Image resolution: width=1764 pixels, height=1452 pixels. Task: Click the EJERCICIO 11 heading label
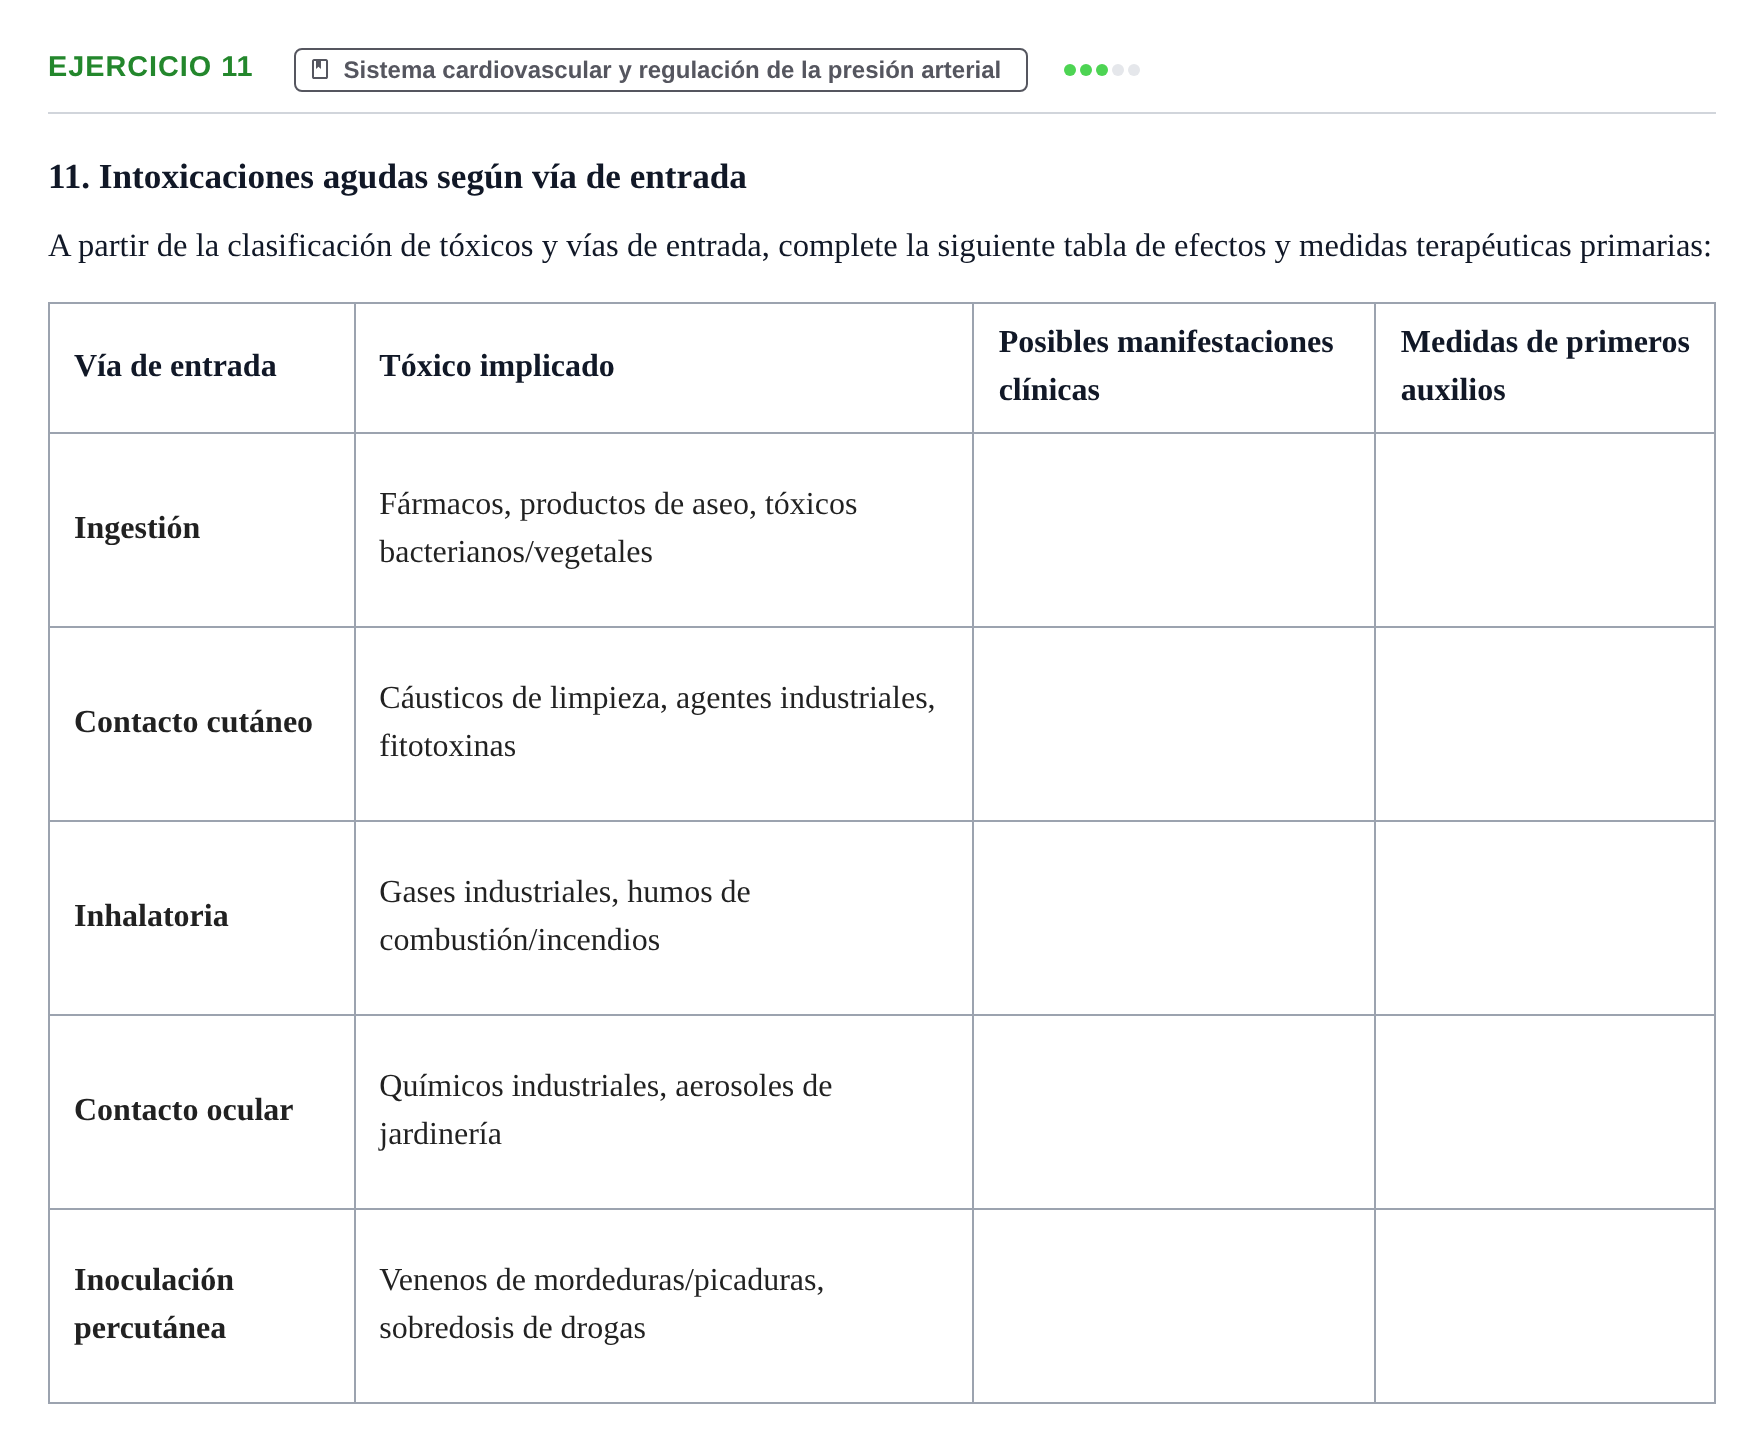pyautogui.click(x=150, y=67)
